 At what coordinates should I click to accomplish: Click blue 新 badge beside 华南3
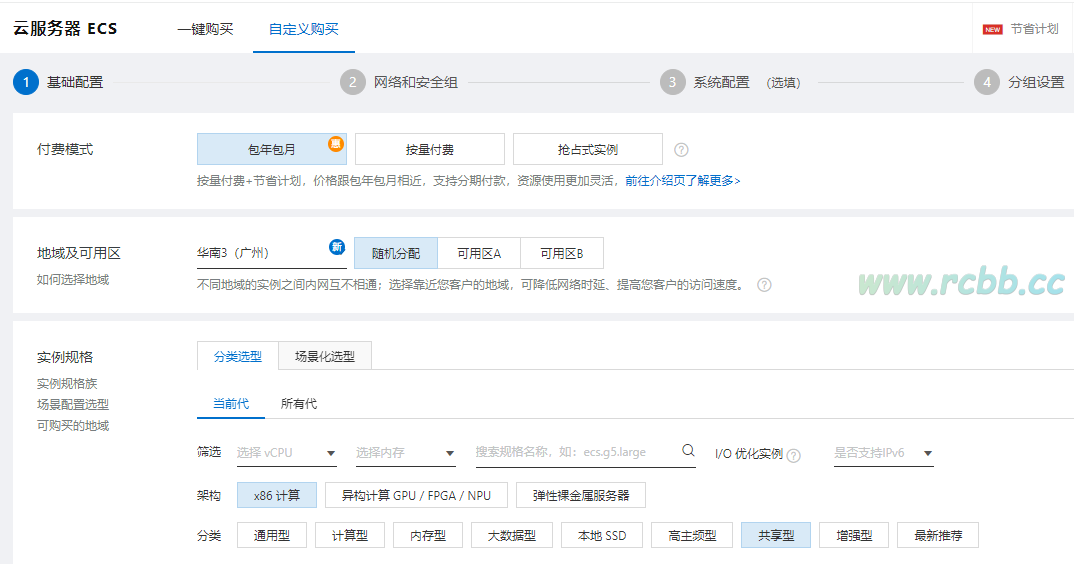(337, 247)
